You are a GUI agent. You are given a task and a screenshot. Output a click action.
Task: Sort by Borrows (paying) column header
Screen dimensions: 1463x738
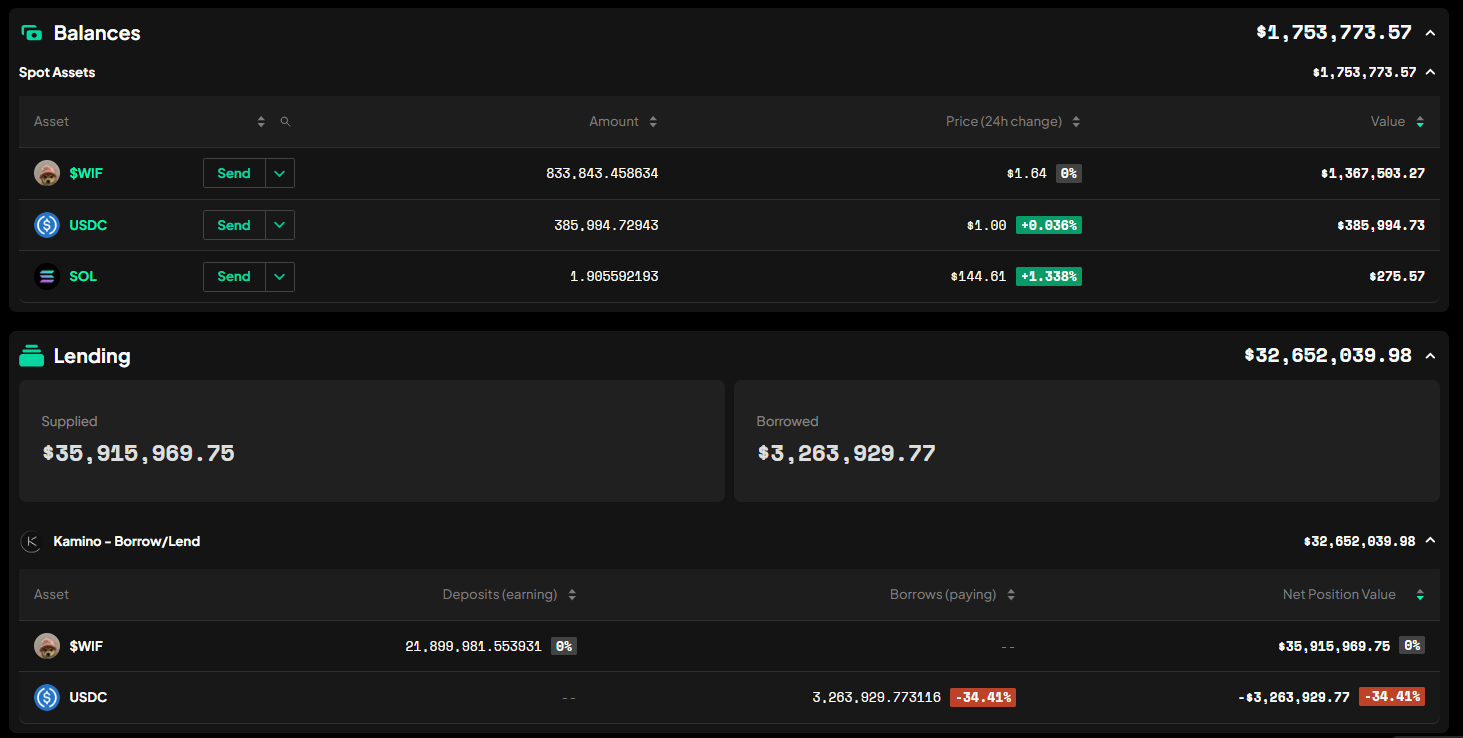click(951, 595)
